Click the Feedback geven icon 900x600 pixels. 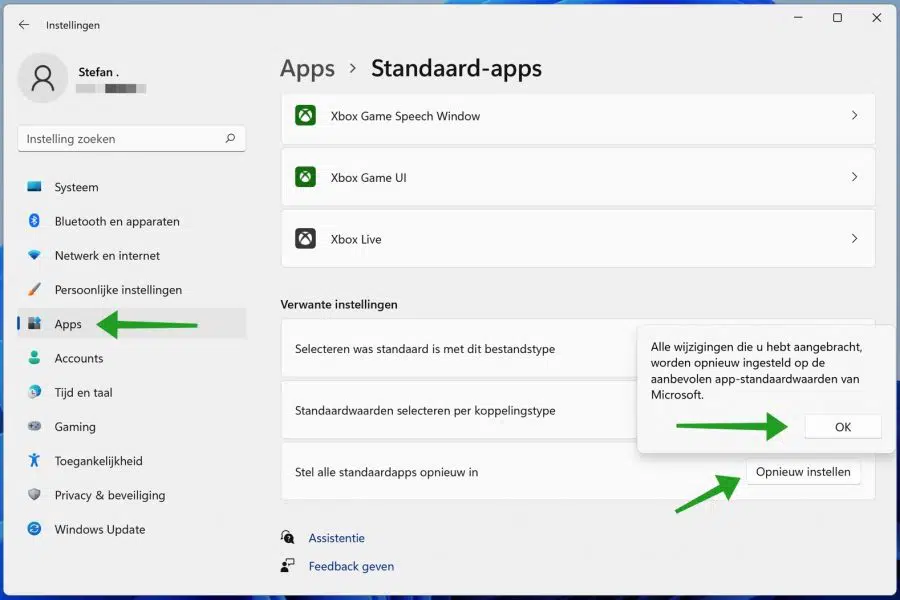coord(288,566)
